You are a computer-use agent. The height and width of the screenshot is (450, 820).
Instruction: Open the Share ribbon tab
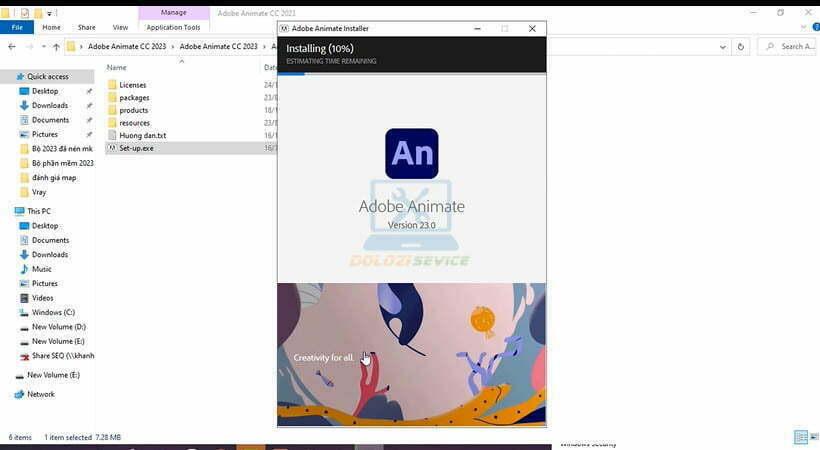click(86, 27)
